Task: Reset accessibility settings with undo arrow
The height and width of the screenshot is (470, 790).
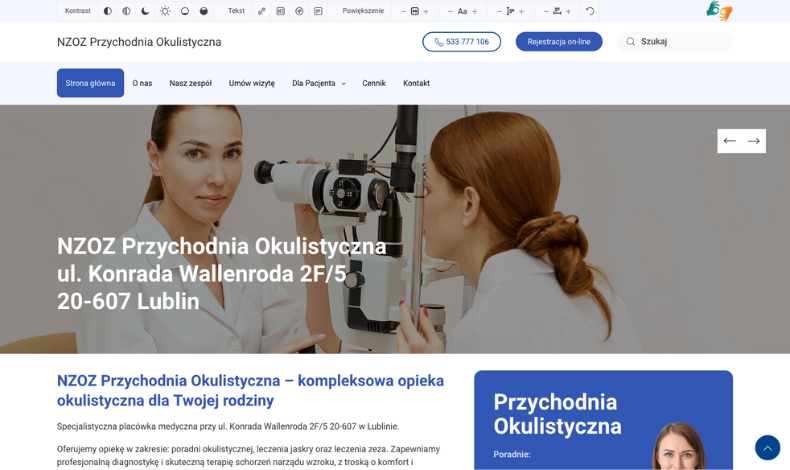Action: coord(590,11)
